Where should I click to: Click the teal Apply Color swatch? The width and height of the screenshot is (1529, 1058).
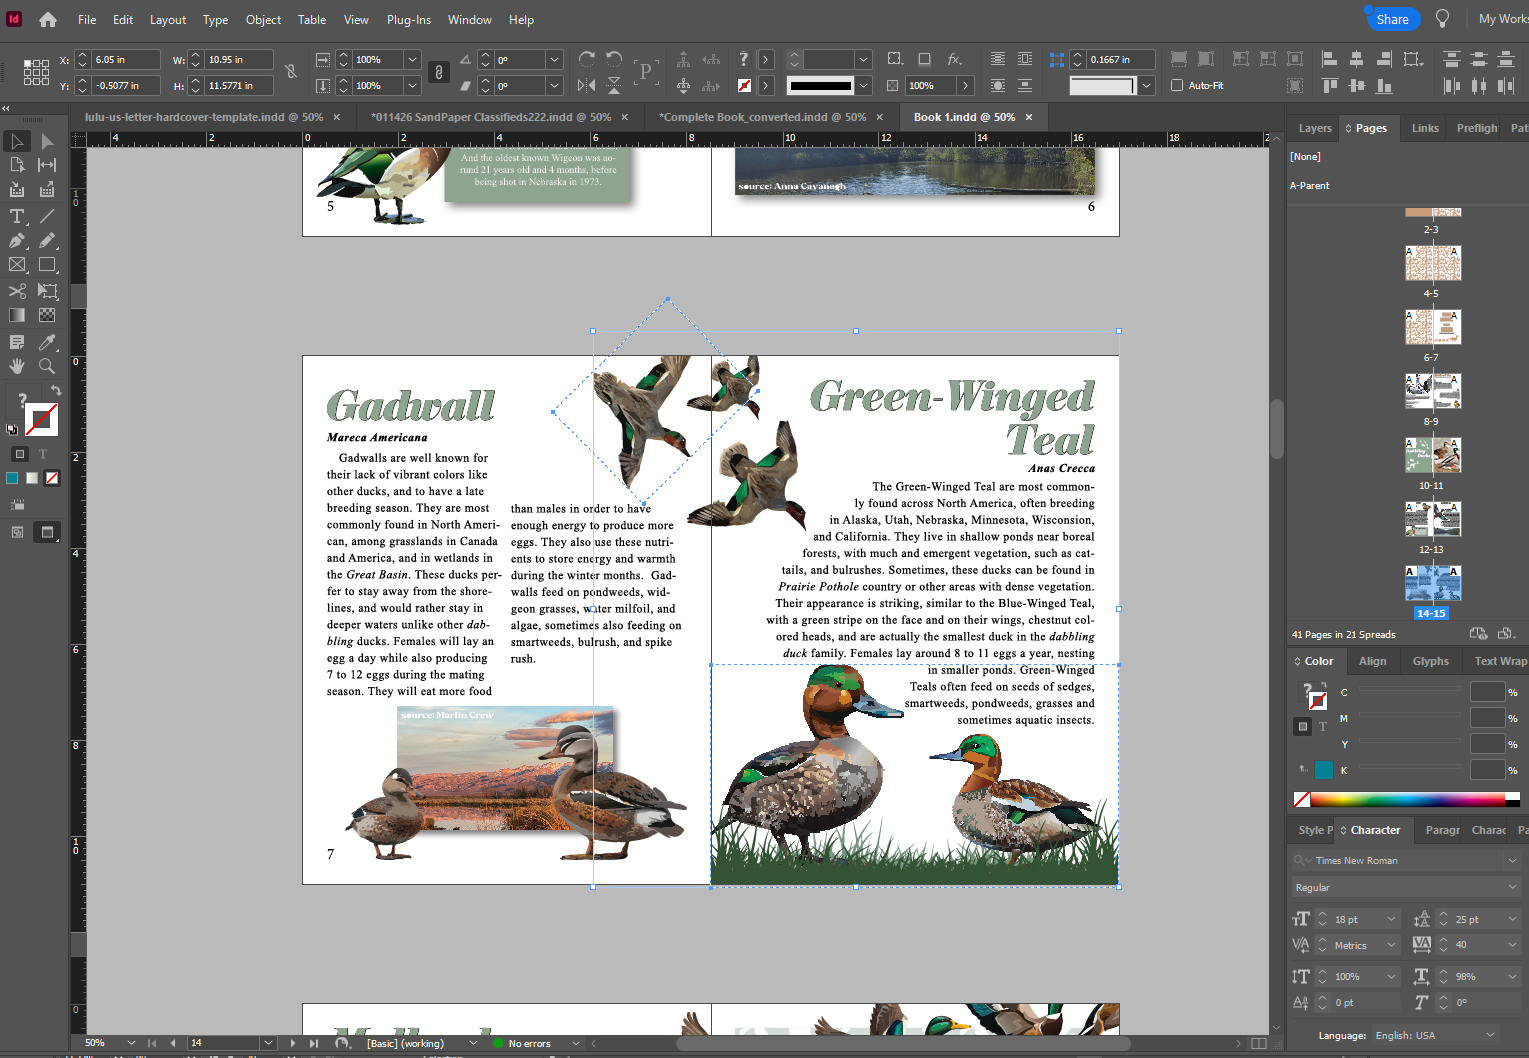pos(12,478)
